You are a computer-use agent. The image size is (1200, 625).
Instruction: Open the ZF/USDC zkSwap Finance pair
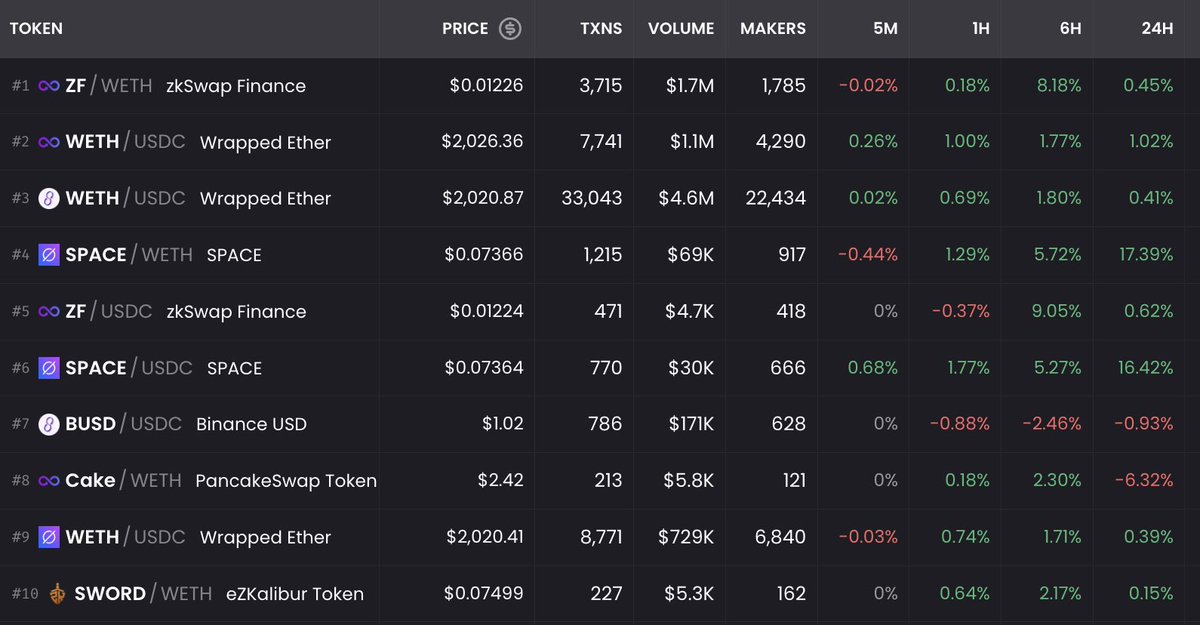600,311
